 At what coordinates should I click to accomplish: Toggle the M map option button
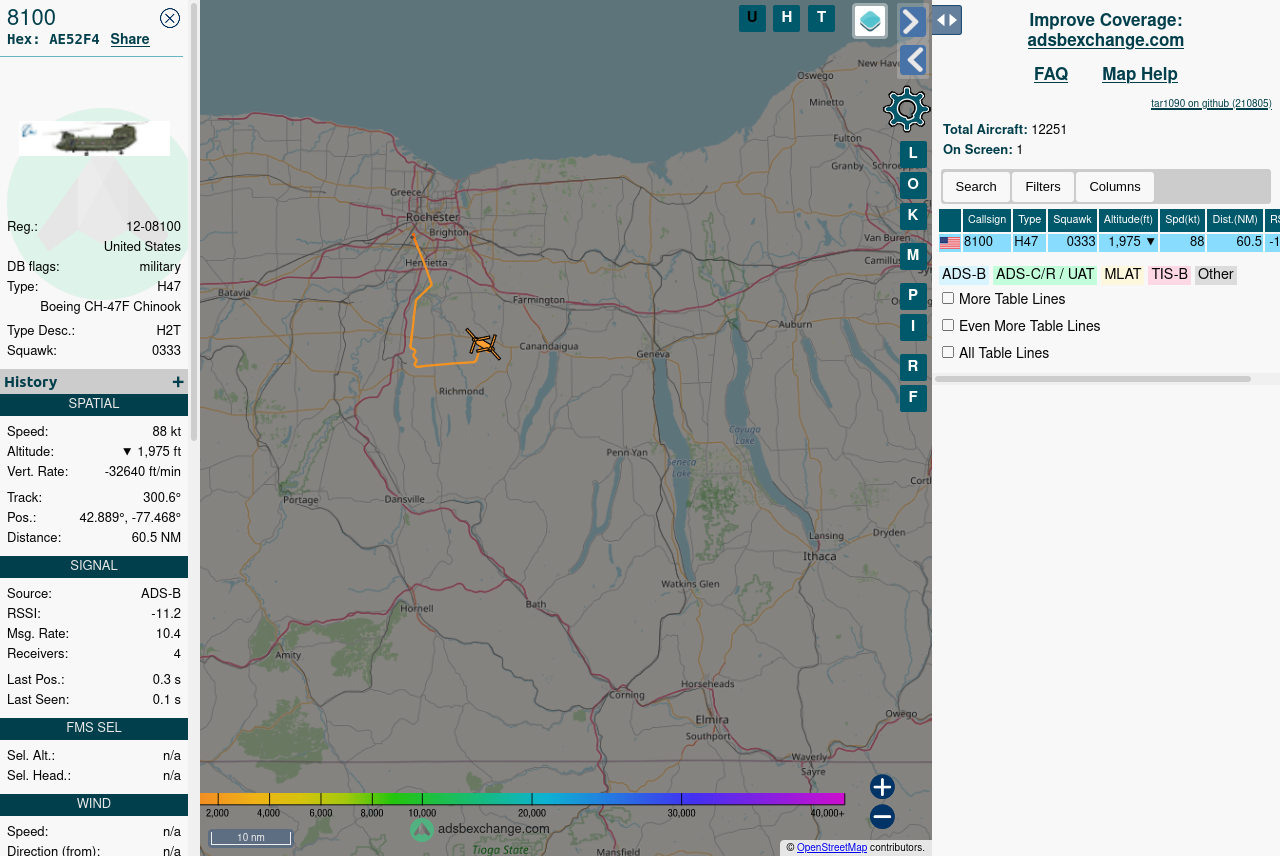(x=913, y=256)
